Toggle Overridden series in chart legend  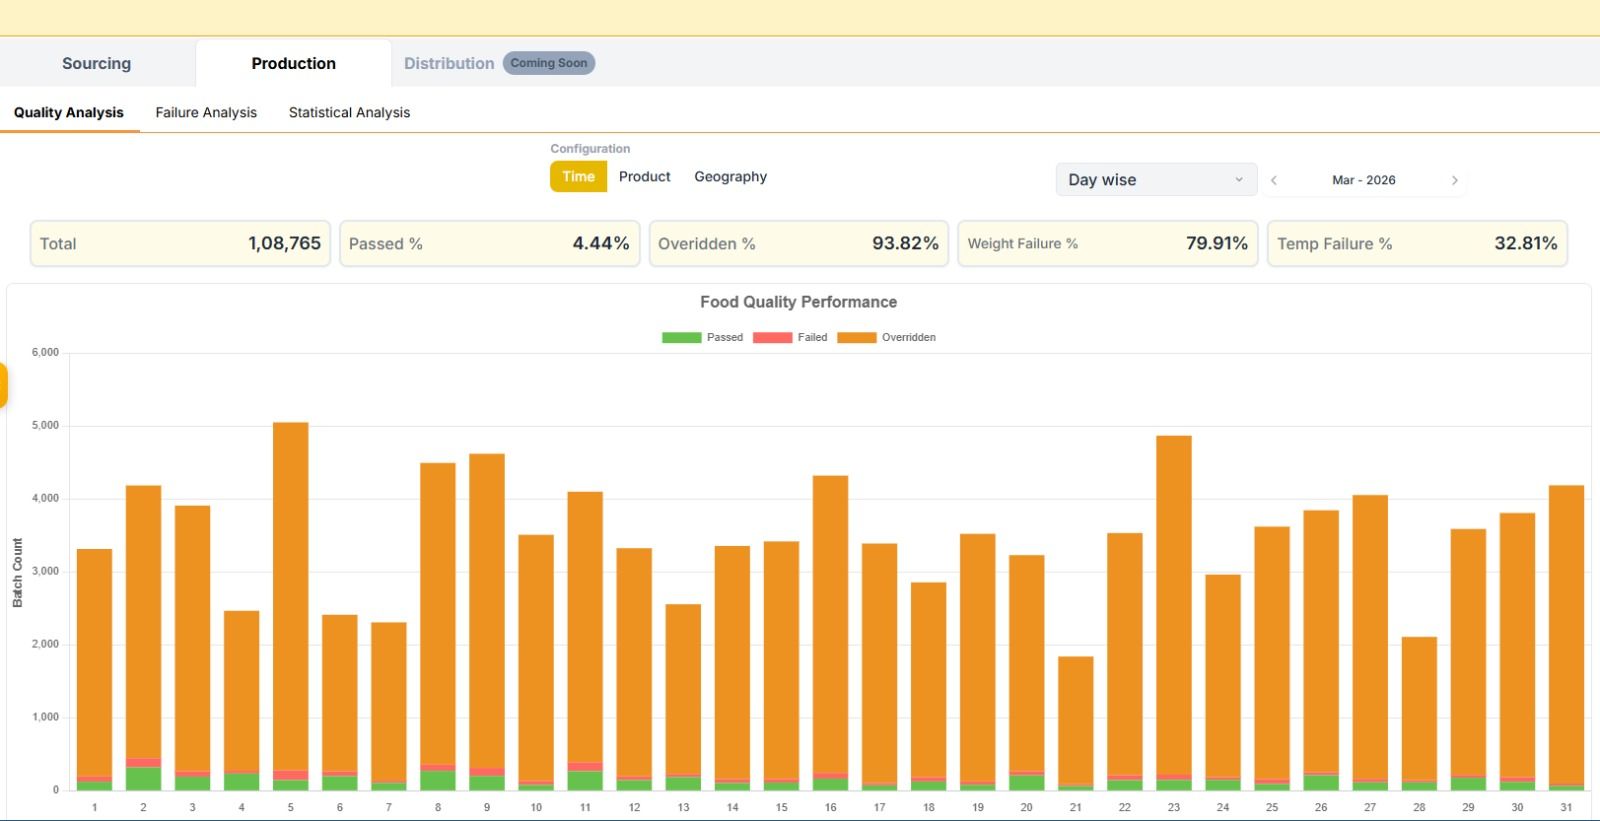[x=887, y=338]
